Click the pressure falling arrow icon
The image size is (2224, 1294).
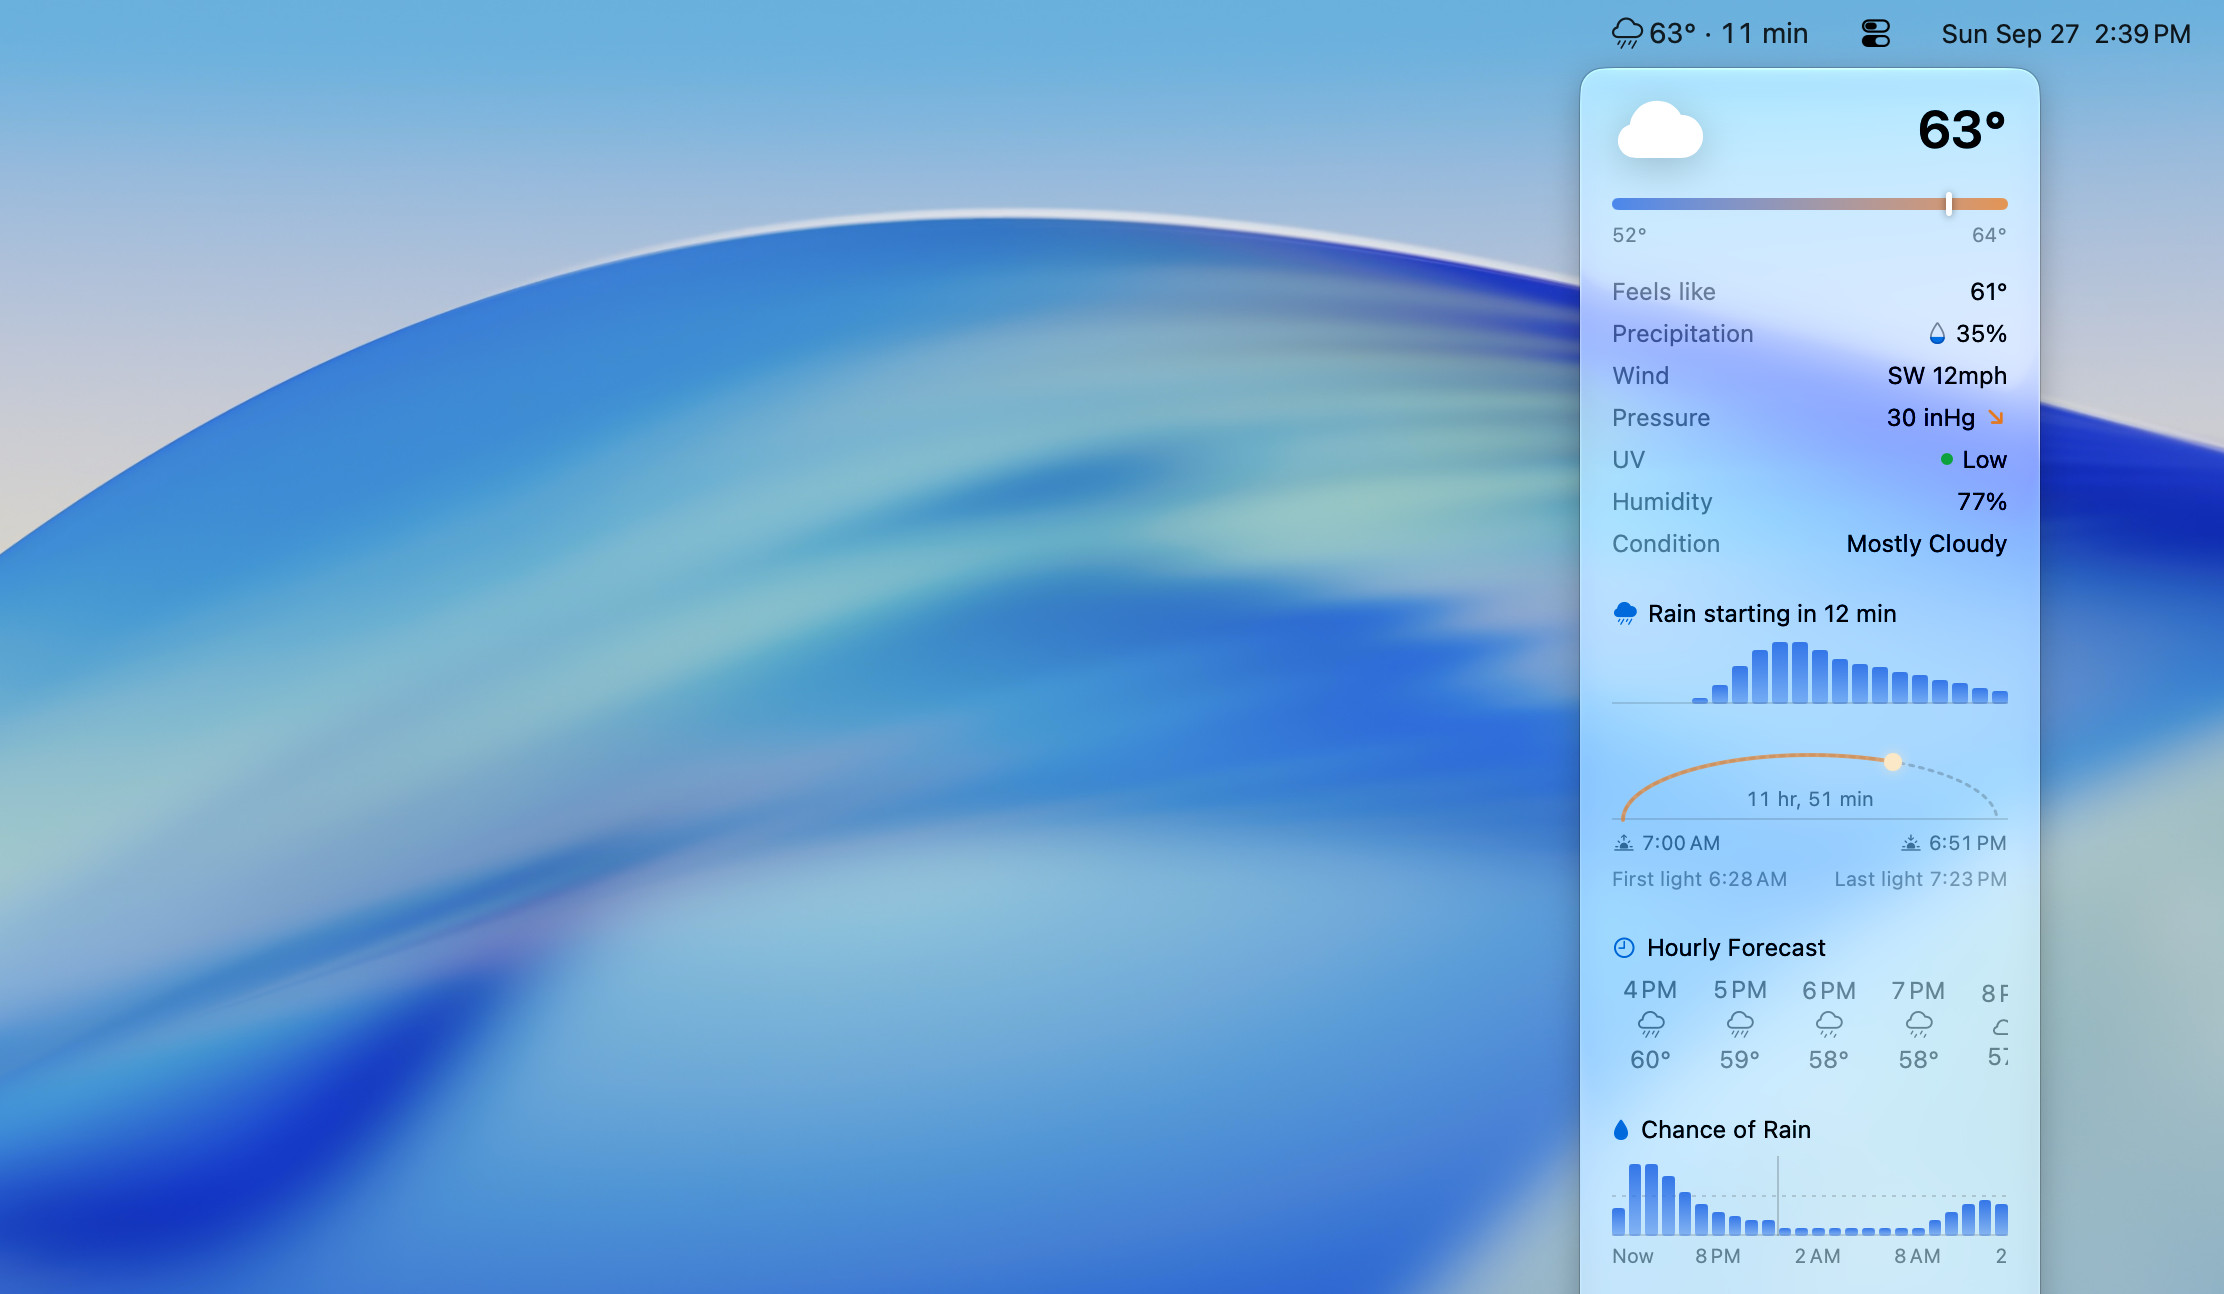pyautogui.click(x=1996, y=417)
